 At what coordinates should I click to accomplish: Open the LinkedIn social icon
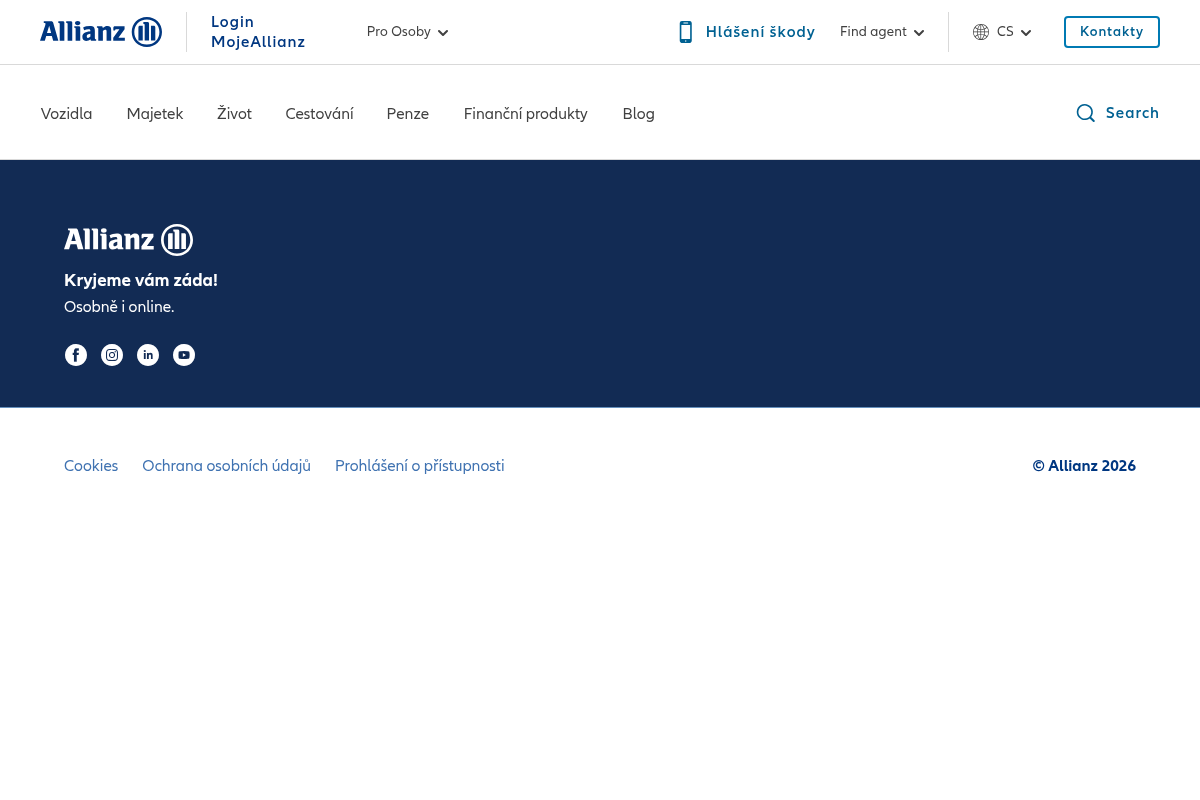[148, 355]
